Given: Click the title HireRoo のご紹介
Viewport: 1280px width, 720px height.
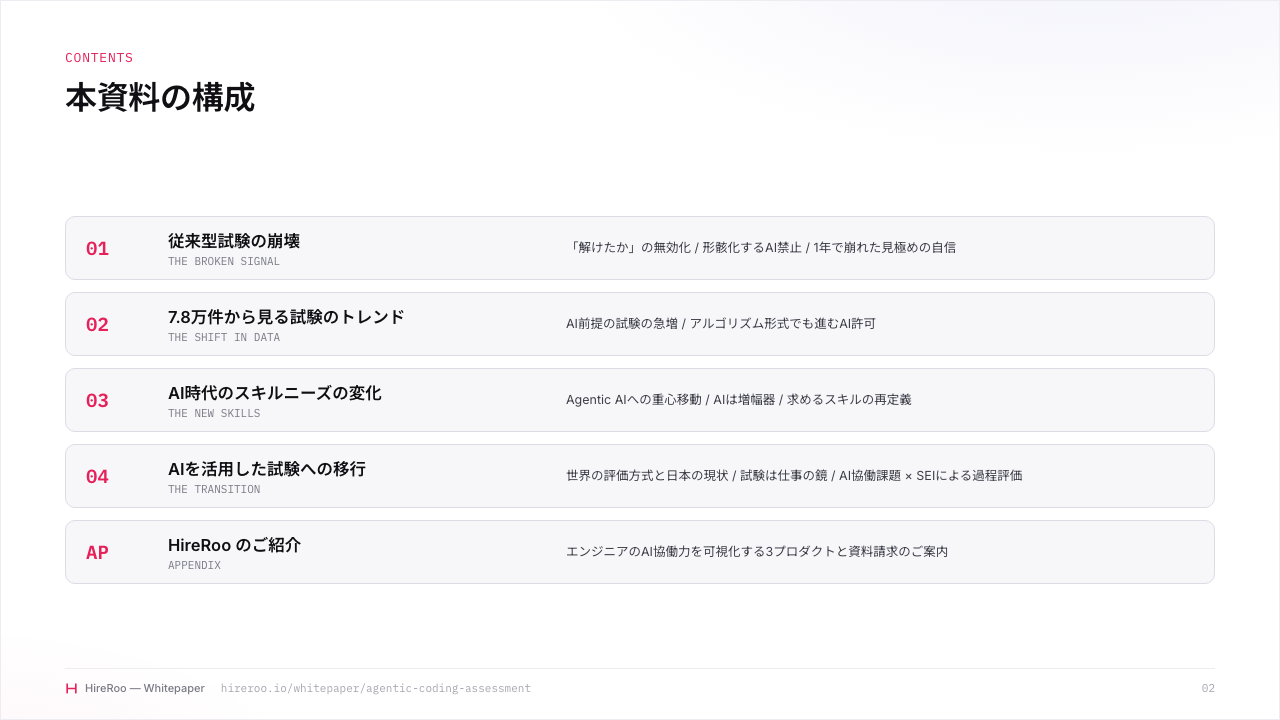Looking at the screenshot, I should (234, 545).
